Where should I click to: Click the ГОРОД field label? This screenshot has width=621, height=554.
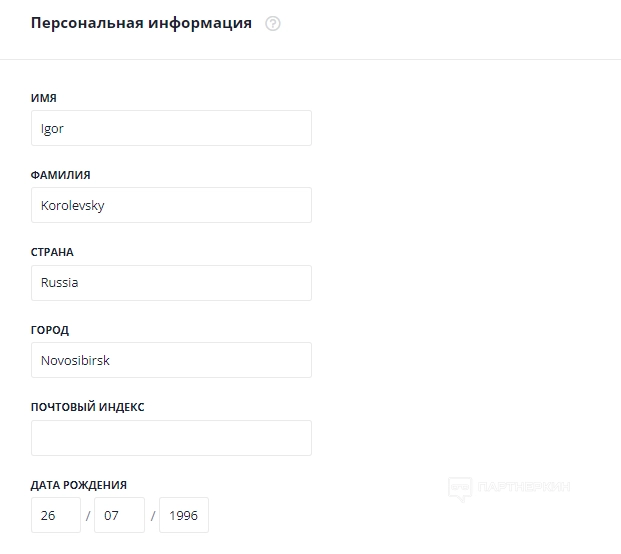point(50,330)
